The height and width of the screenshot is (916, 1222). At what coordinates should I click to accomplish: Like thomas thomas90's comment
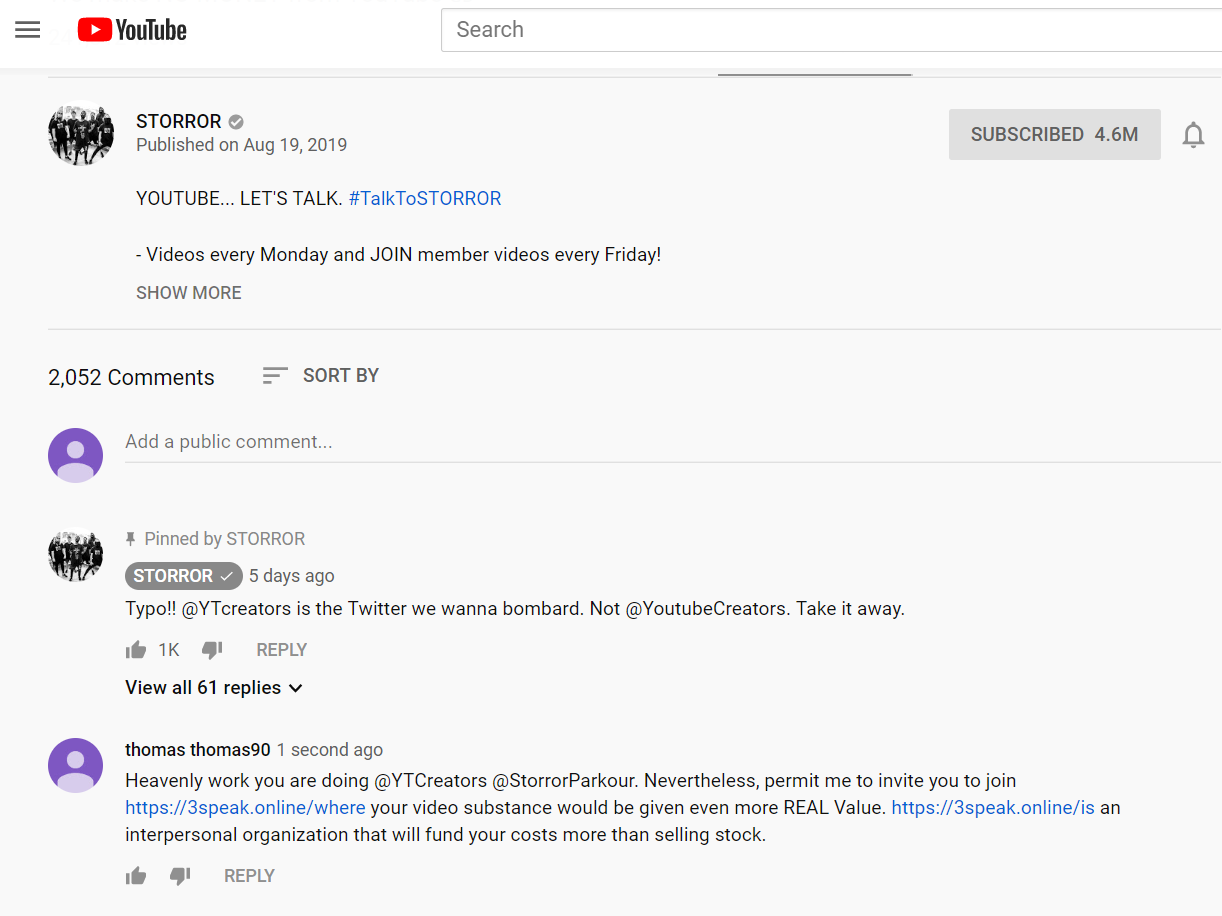(136, 876)
